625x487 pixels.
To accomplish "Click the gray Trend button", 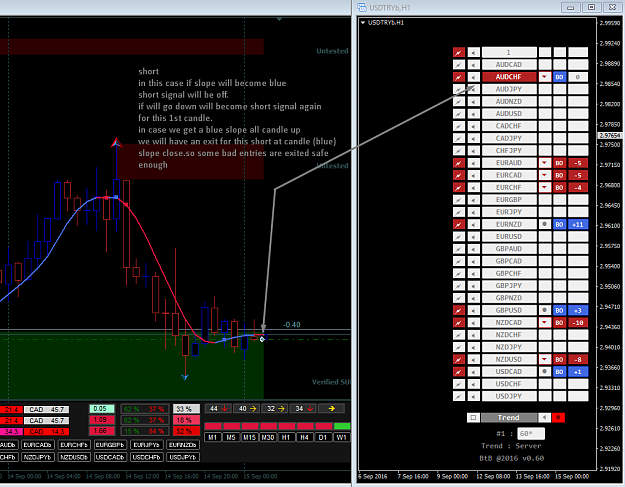I will (x=509, y=418).
